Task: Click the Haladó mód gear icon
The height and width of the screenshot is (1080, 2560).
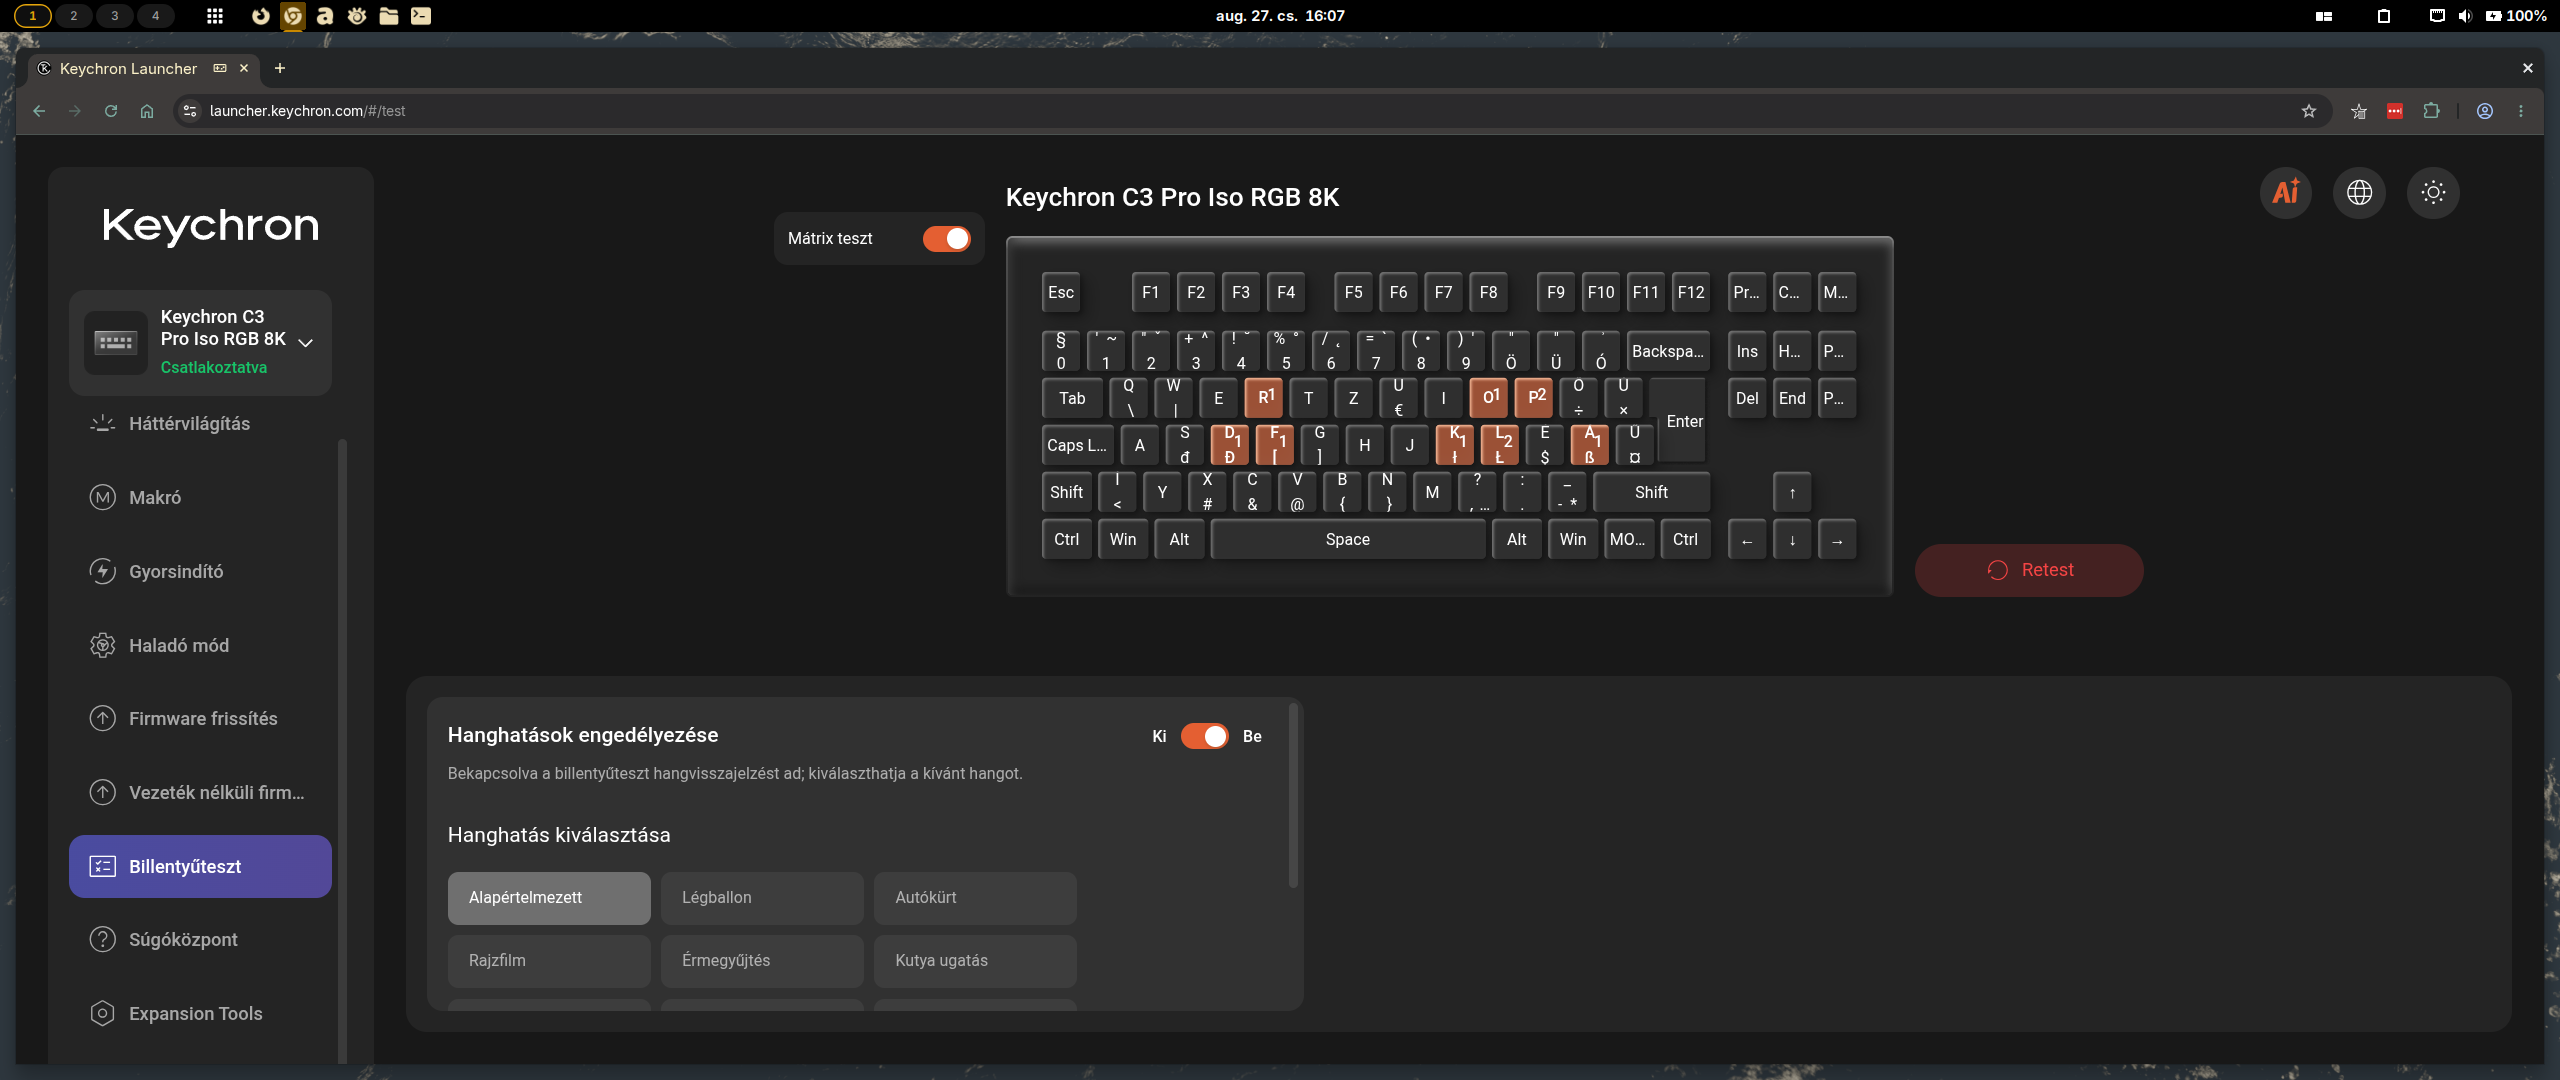Action: point(103,645)
